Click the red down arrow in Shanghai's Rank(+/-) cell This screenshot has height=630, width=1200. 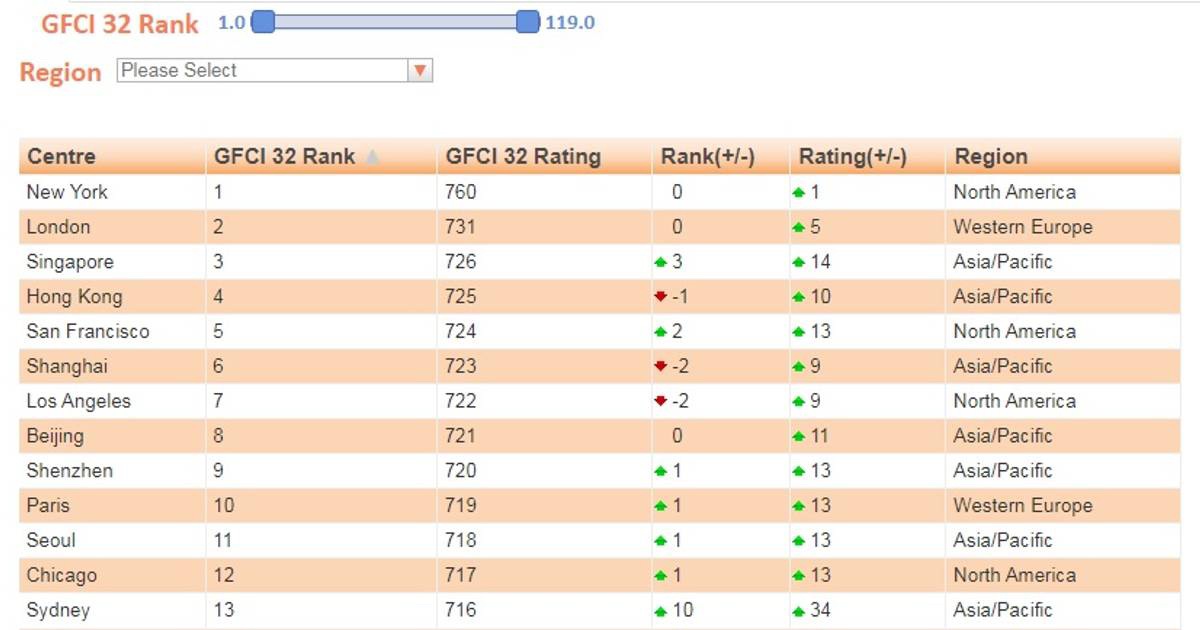pyautogui.click(x=660, y=367)
